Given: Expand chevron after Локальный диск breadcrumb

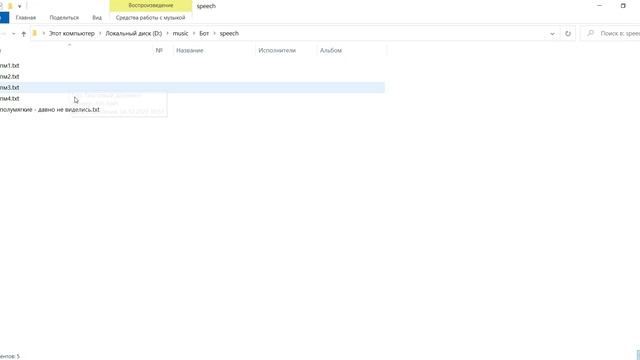Looking at the screenshot, I should point(167,33).
